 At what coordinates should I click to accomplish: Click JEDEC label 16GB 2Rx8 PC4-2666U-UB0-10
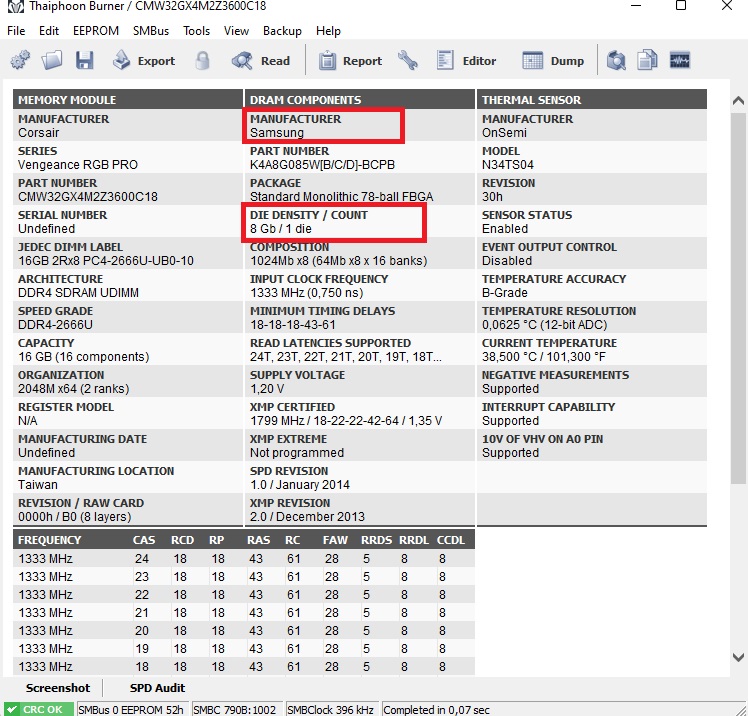click(106, 260)
